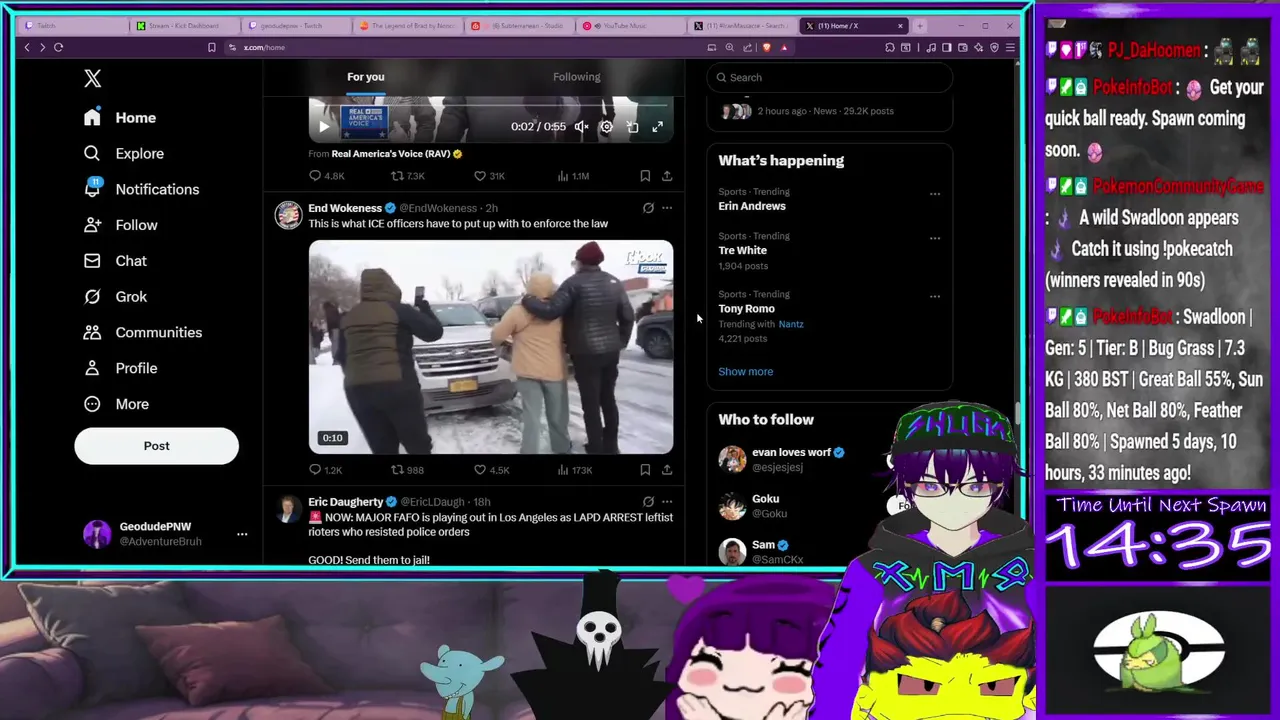Expand the video to fullscreen
The height and width of the screenshot is (720, 1280).
(657, 127)
